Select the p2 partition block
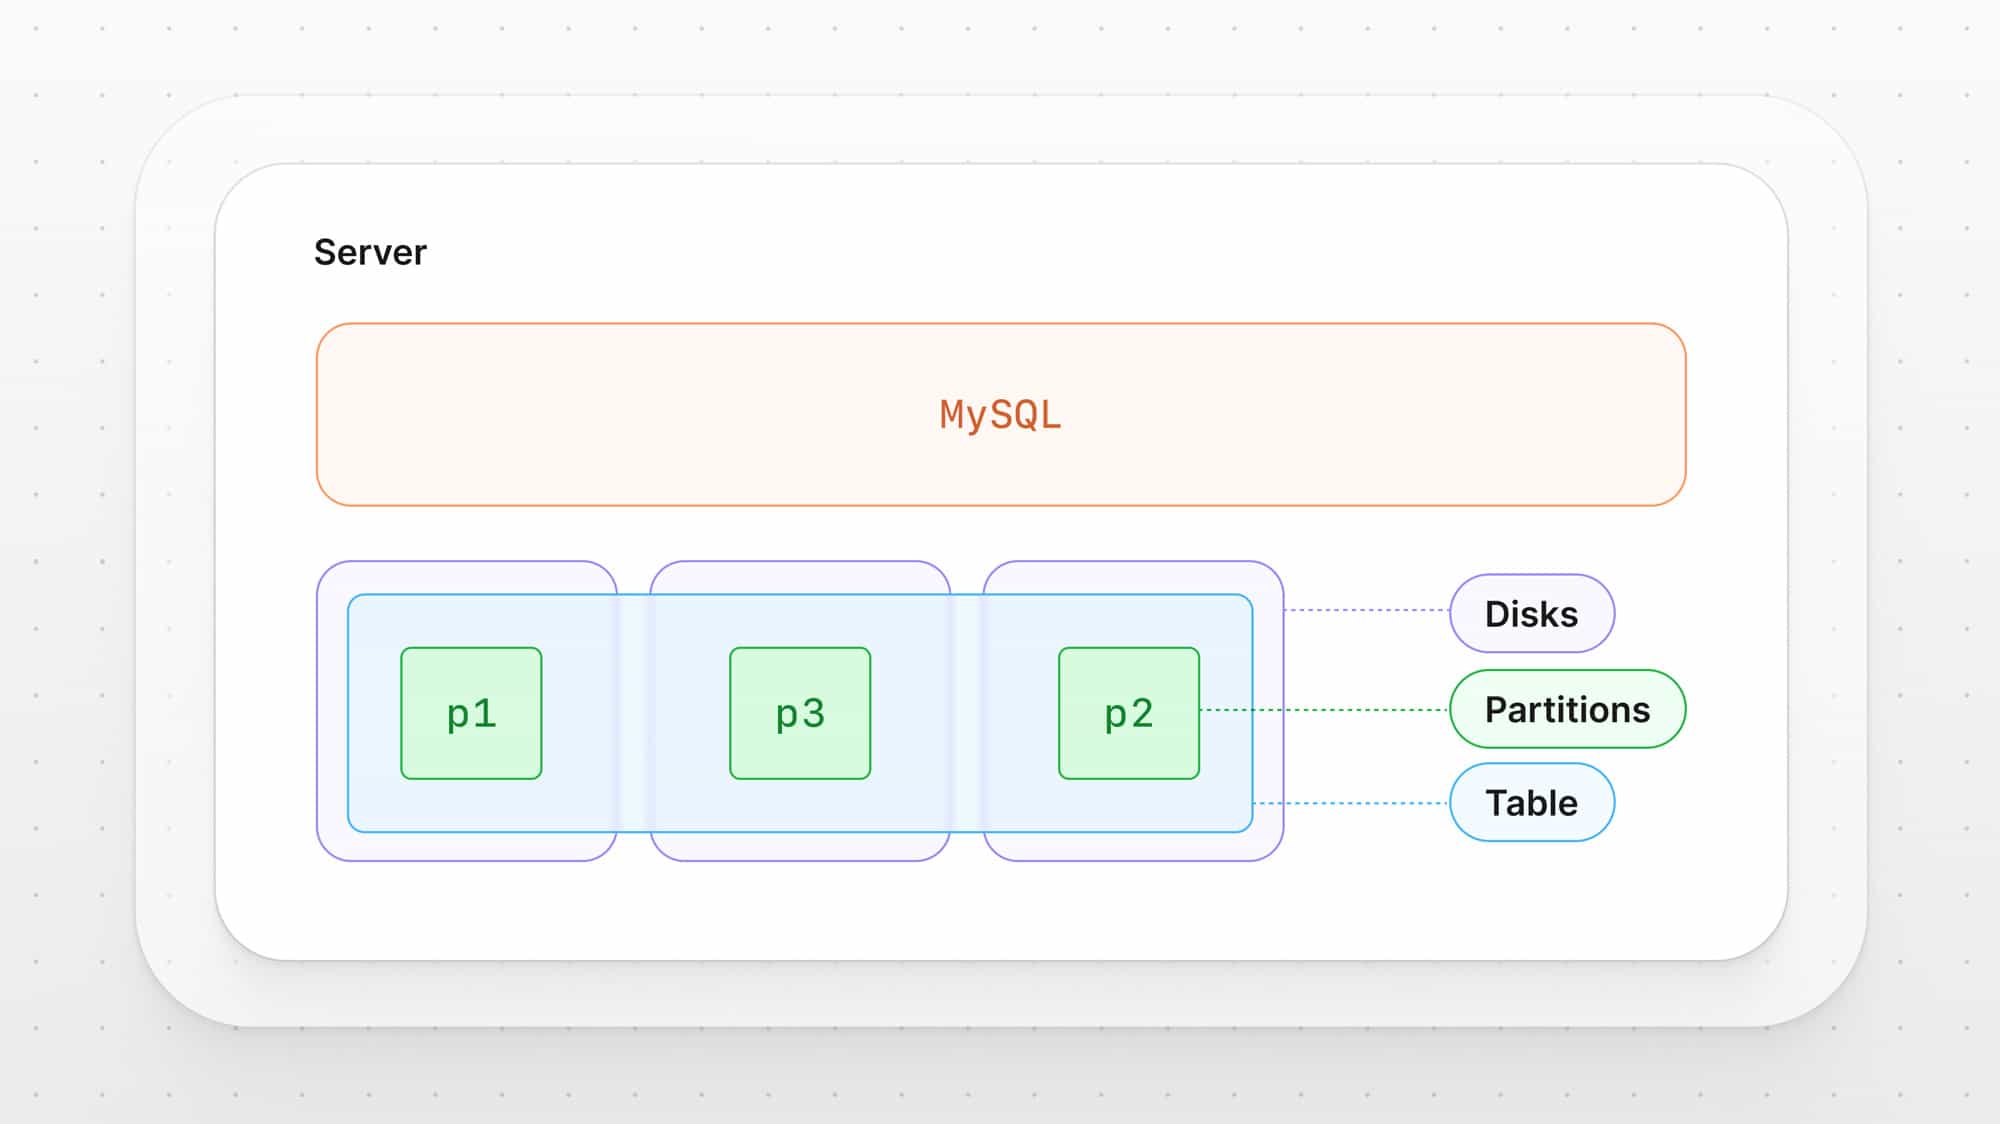The width and height of the screenshot is (2000, 1124). coord(1129,713)
